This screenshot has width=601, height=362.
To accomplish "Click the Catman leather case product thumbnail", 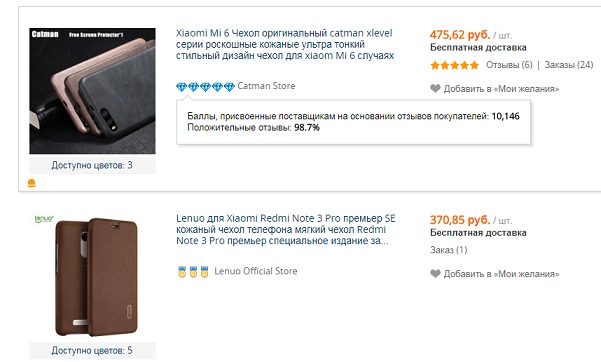I will tap(92, 91).
